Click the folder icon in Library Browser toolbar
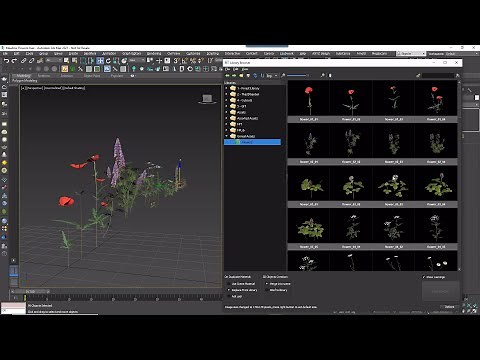Image resolution: width=480 pixels, height=360 pixels. (241, 76)
